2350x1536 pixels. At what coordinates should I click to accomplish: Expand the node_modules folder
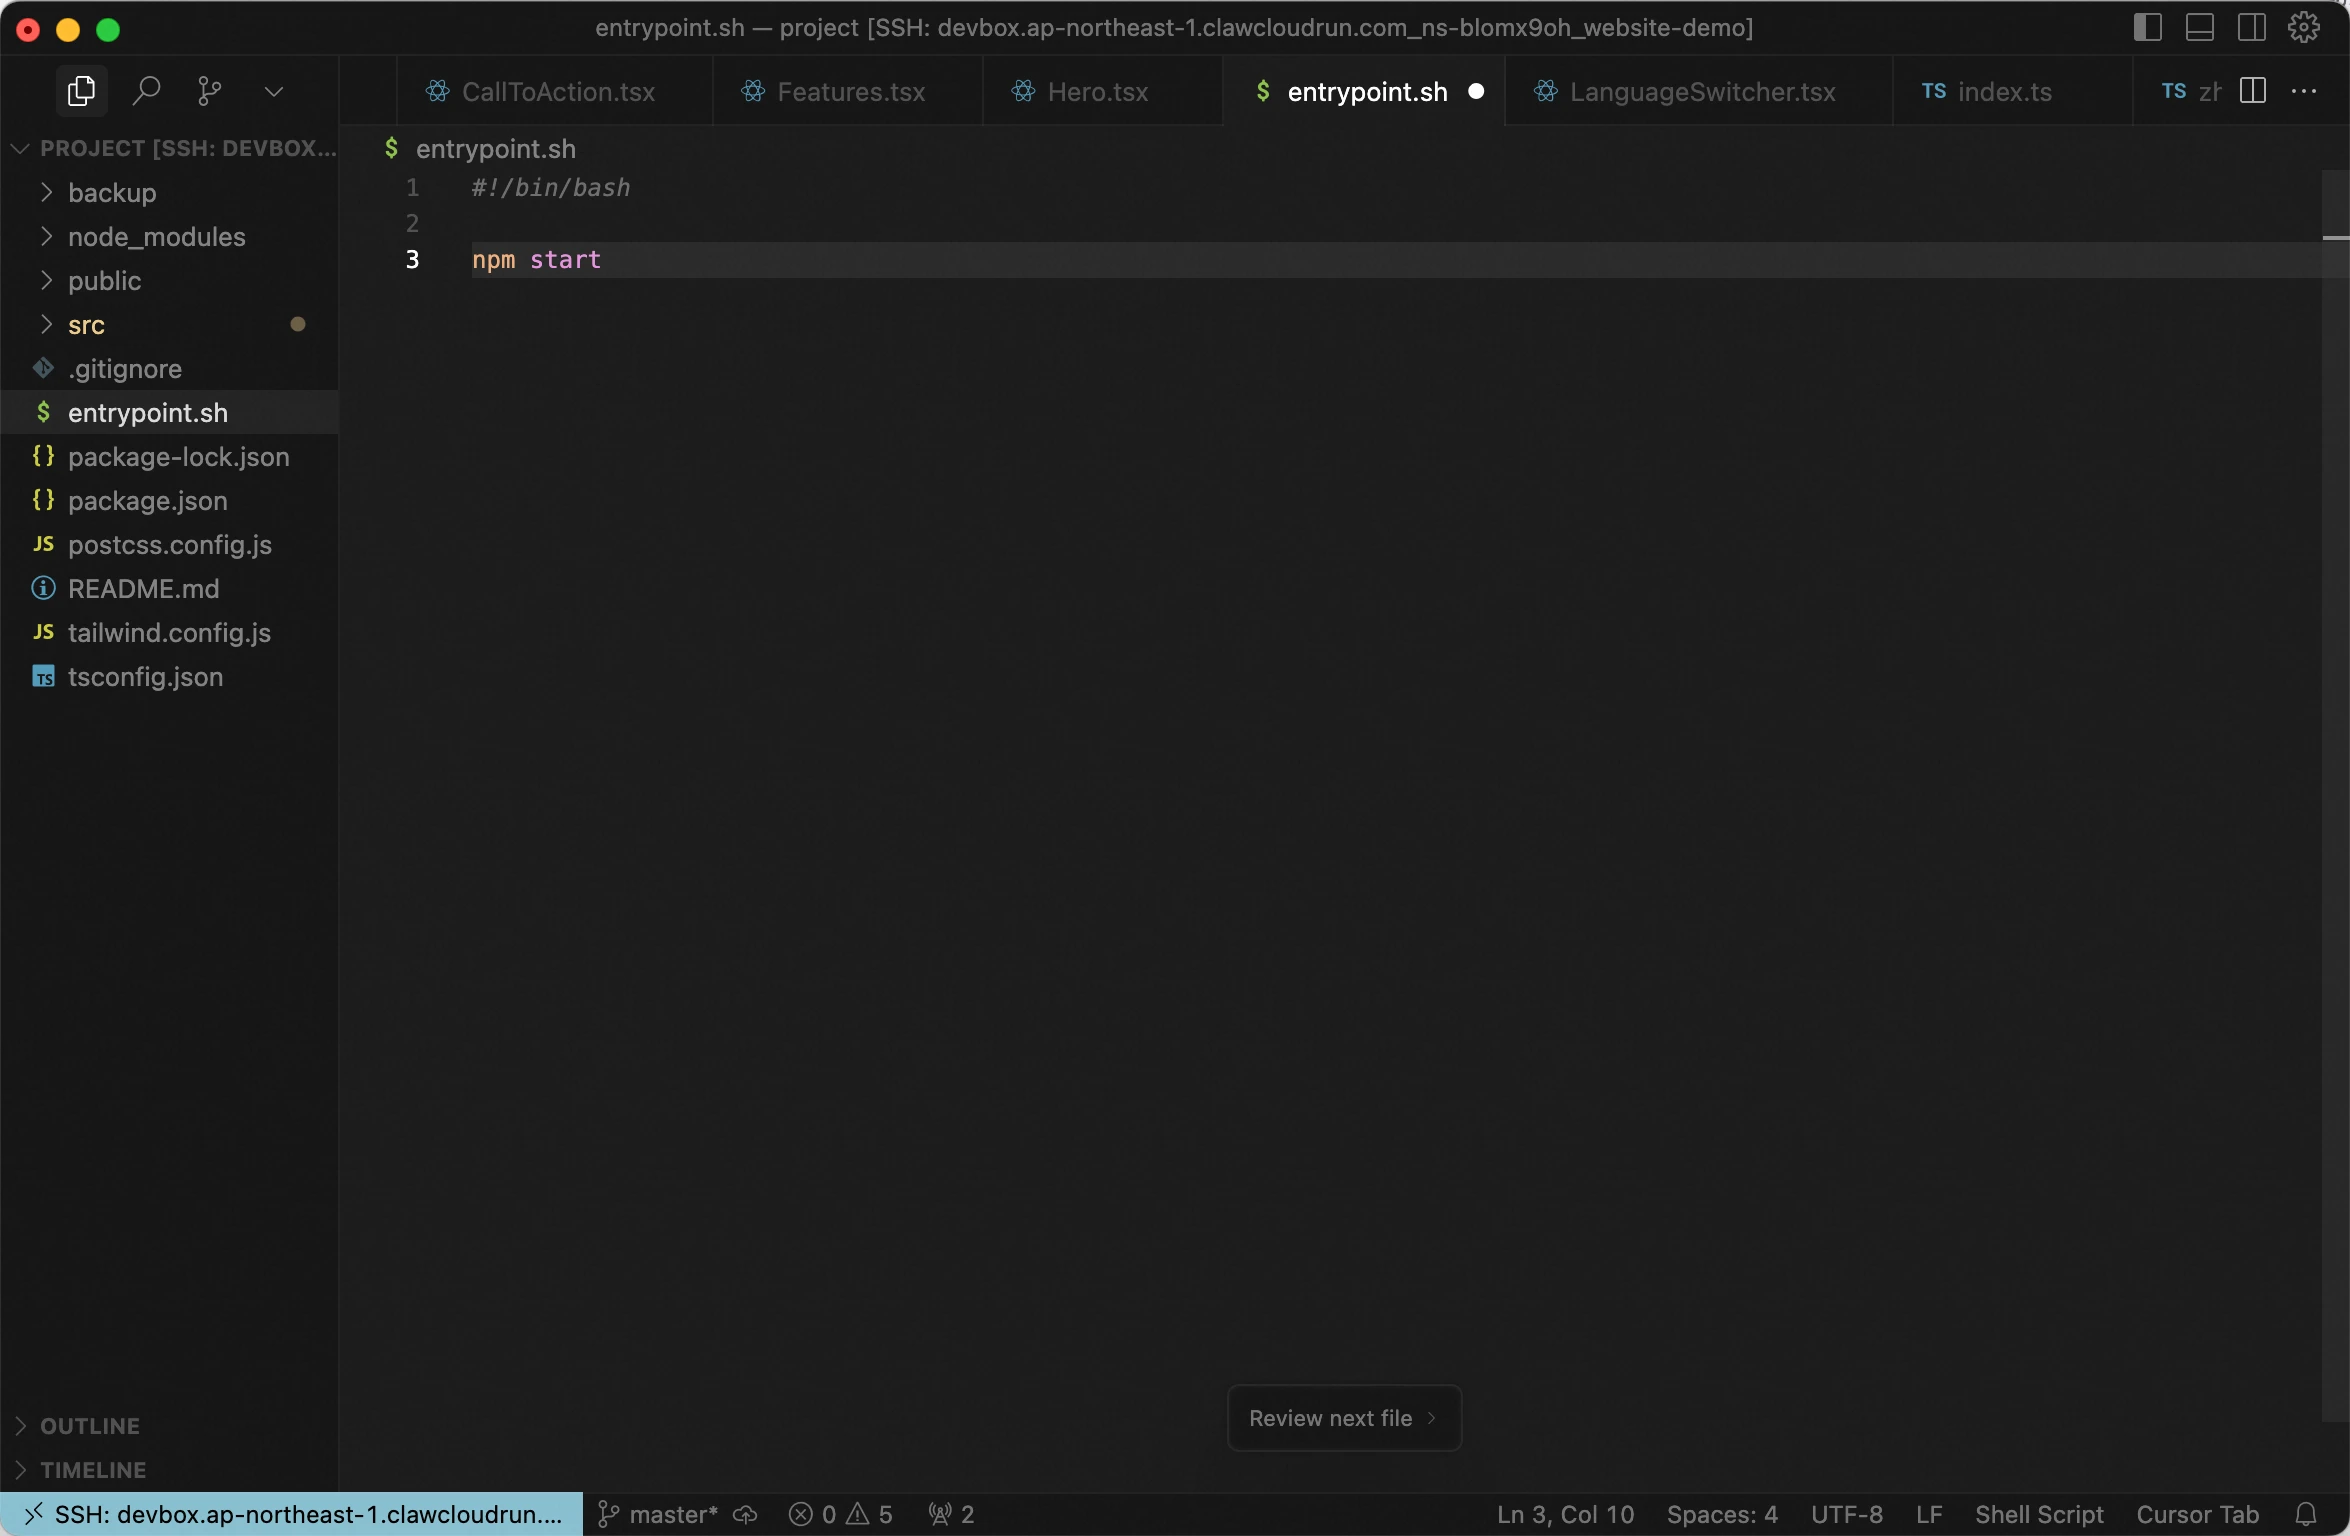click(169, 236)
